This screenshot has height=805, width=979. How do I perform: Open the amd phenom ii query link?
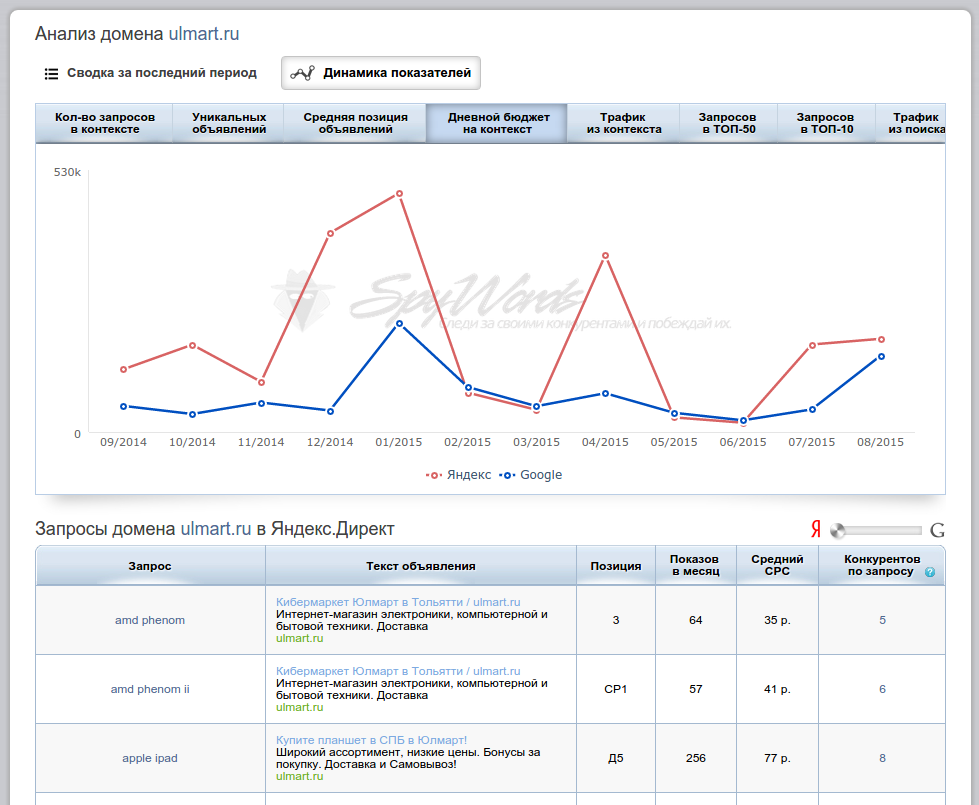click(x=150, y=689)
